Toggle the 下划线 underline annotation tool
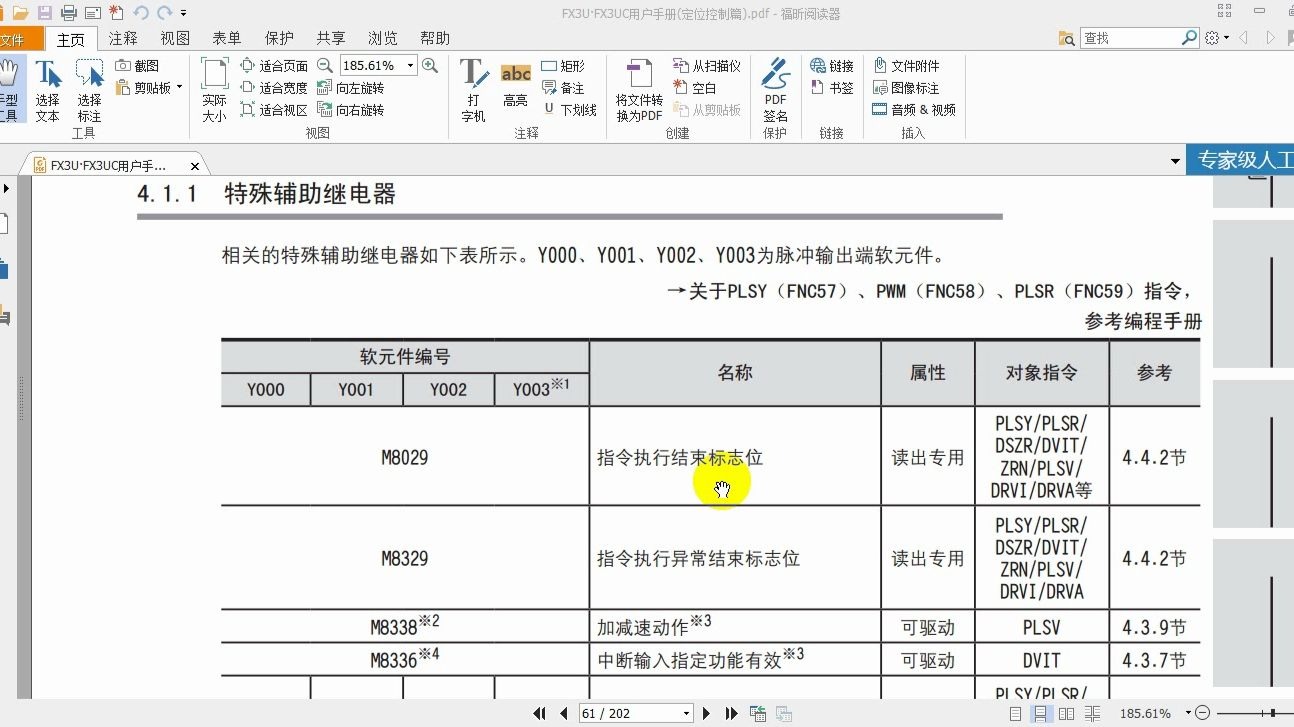 (x=572, y=108)
